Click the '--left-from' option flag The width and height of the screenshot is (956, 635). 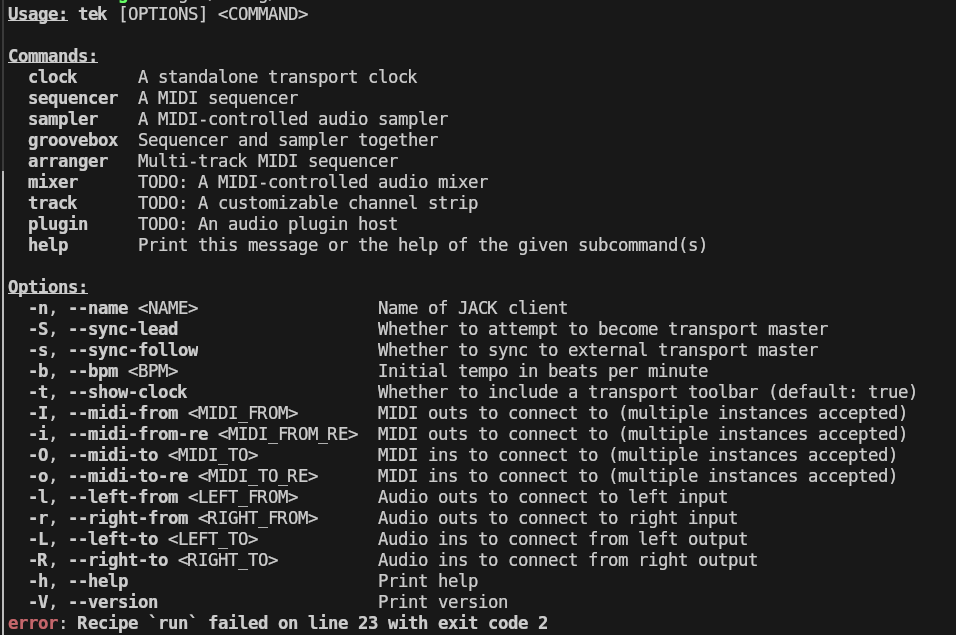123,497
